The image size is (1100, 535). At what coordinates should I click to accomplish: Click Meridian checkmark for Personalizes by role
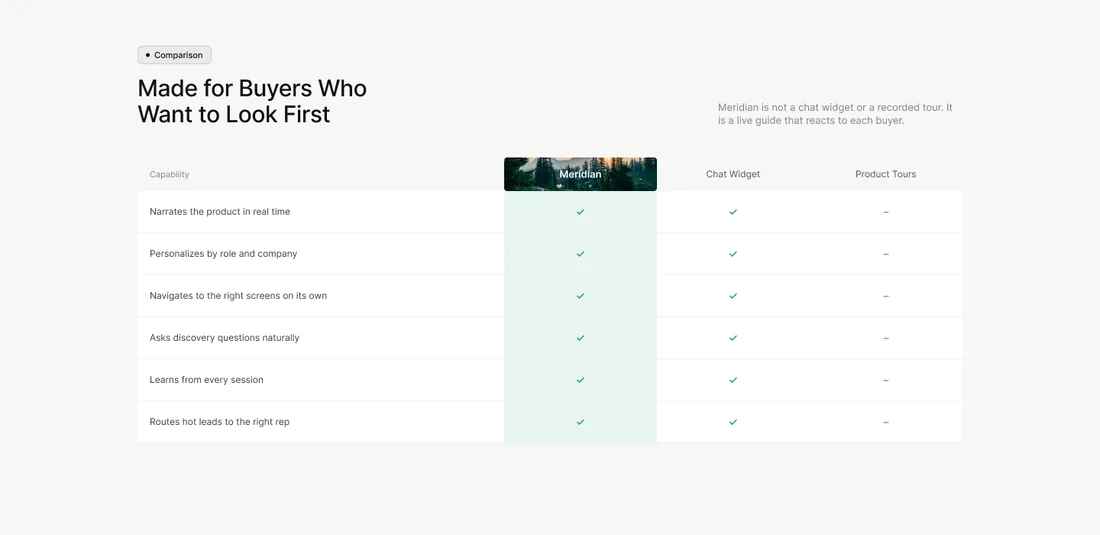(580, 254)
